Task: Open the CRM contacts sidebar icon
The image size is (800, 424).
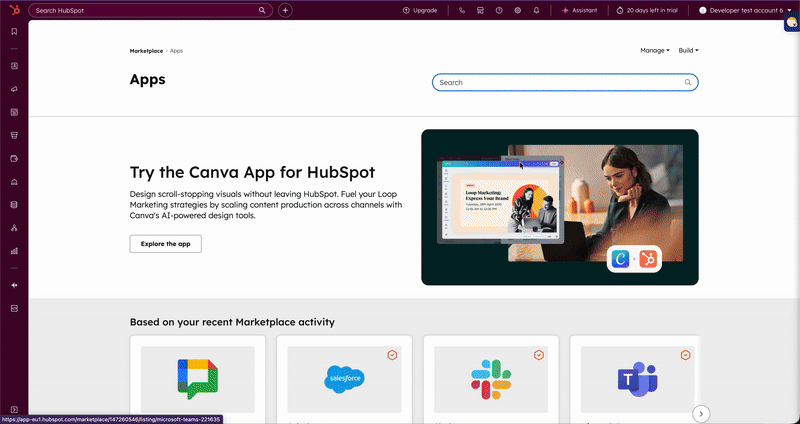Action: point(14,66)
